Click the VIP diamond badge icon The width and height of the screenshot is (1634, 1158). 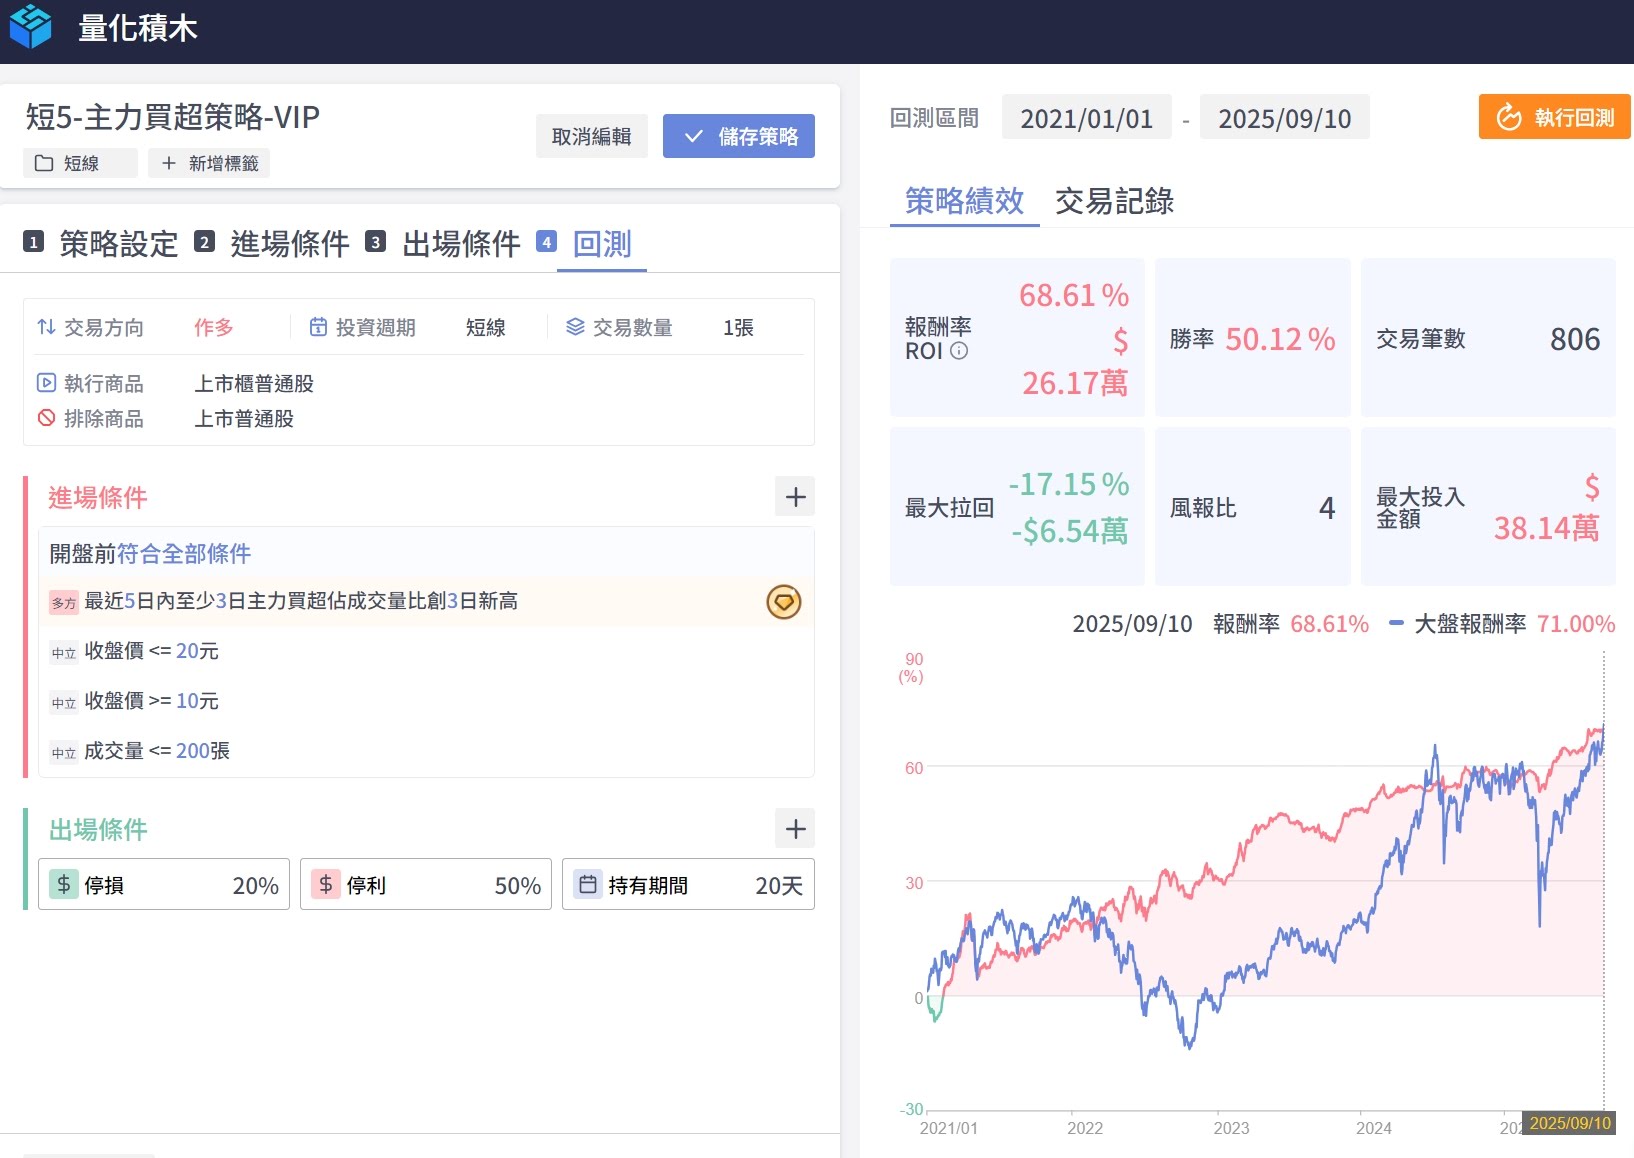(783, 602)
